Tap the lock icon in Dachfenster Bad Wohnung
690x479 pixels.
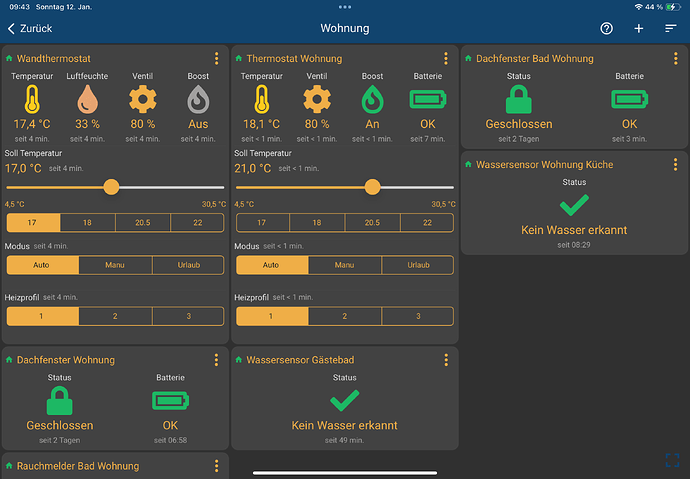(x=518, y=99)
